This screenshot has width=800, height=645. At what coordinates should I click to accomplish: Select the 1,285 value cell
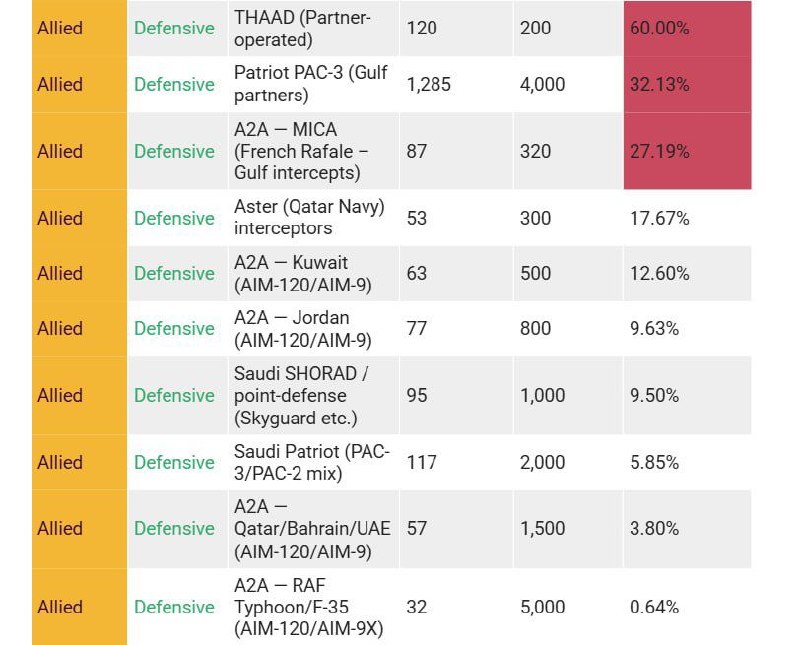[429, 84]
